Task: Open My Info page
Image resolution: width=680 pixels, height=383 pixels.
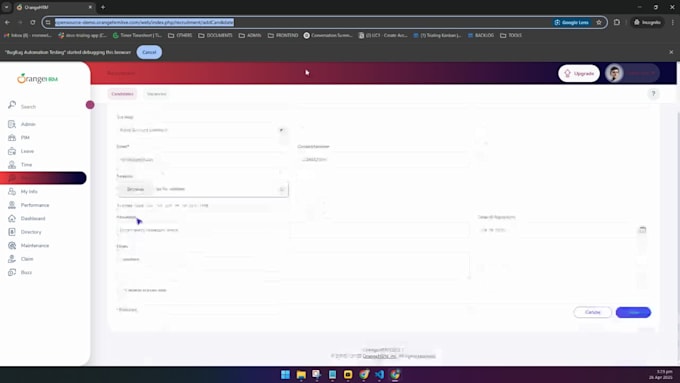Action: coord(29,192)
